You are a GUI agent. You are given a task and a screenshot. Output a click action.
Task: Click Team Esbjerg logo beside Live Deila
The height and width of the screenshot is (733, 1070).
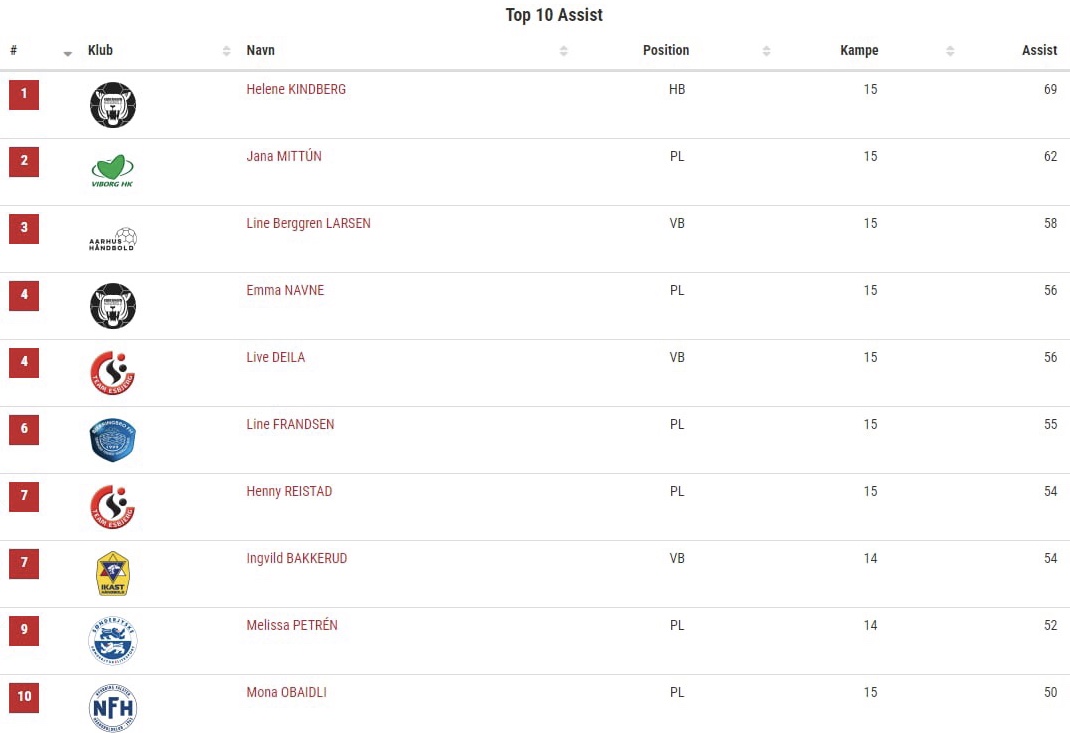tap(113, 373)
